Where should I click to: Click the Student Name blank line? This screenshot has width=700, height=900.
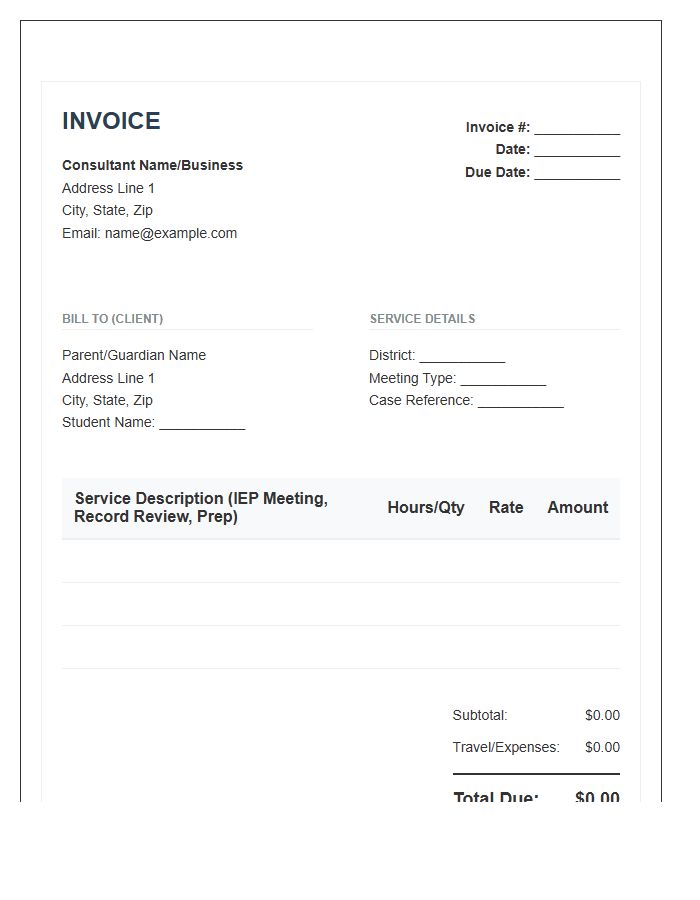pyautogui.click(x=203, y=424)
